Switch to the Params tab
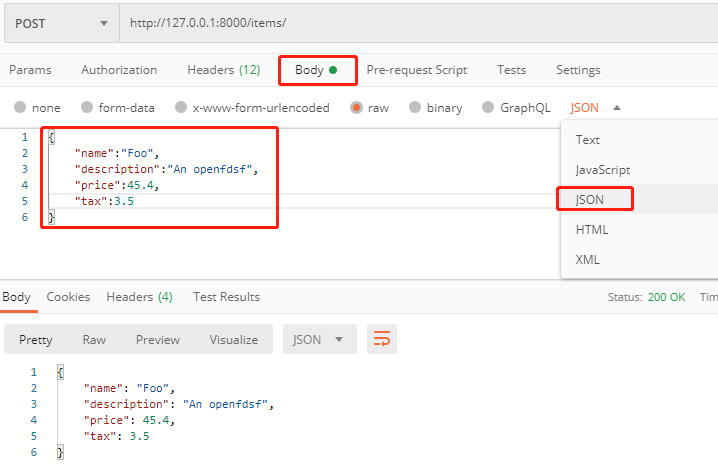Viewport: 718px width, 466px height. (x=30, y=70)
